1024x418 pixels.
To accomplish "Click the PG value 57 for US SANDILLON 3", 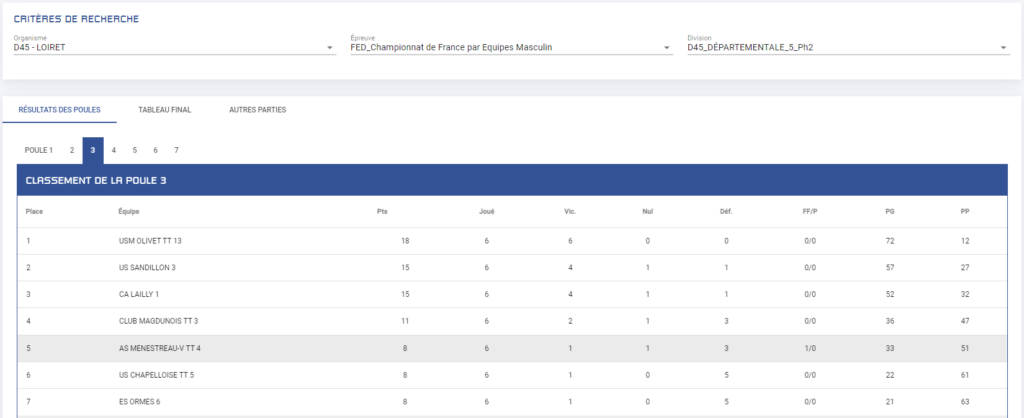I will [x=890, y=268].
